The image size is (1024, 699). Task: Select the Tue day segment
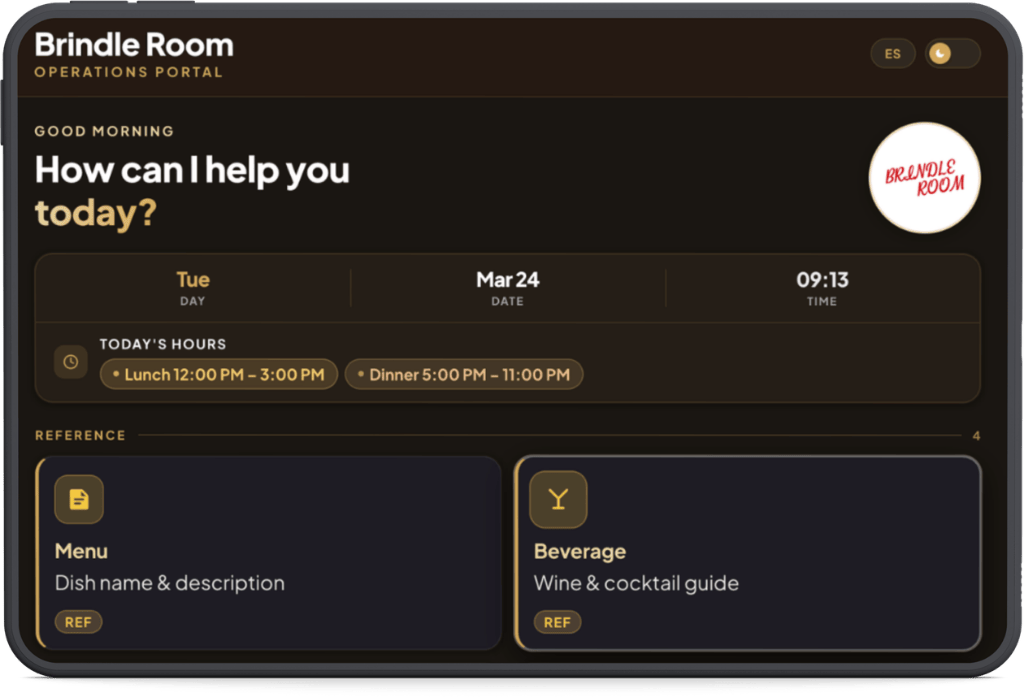tap(192, 288)
